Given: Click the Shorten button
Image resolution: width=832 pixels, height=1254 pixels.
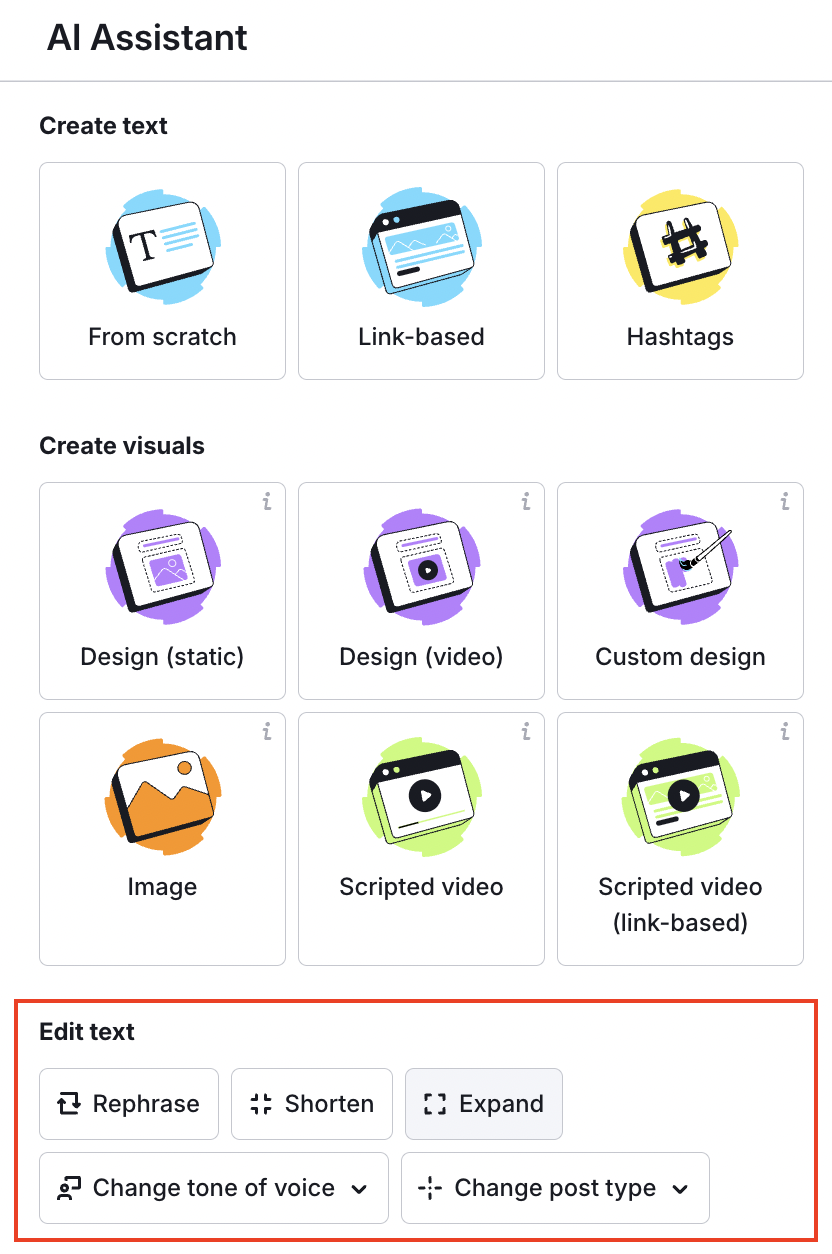Looking at the screenshot, I should point(311,1104).
